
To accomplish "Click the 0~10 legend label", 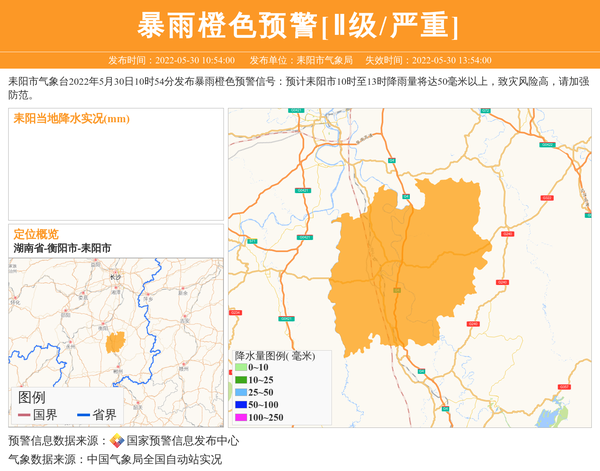I will pos(258,367).
